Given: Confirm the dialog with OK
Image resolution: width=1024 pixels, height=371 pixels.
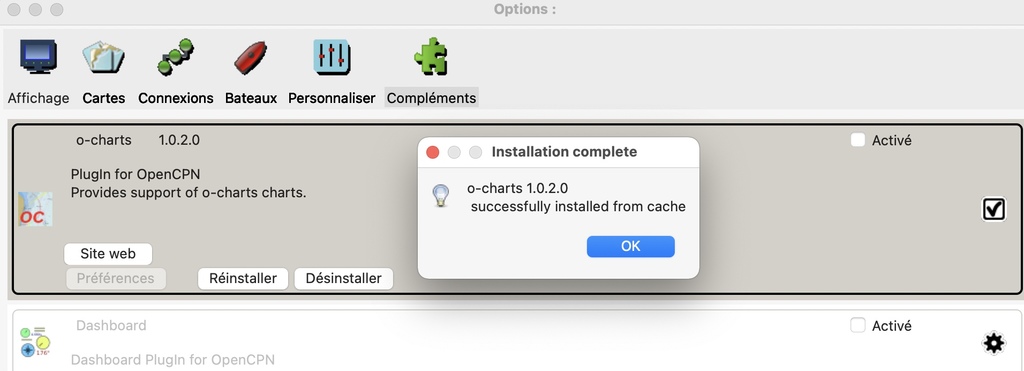Looking at the screenshot, I should [x=630, y=246].
